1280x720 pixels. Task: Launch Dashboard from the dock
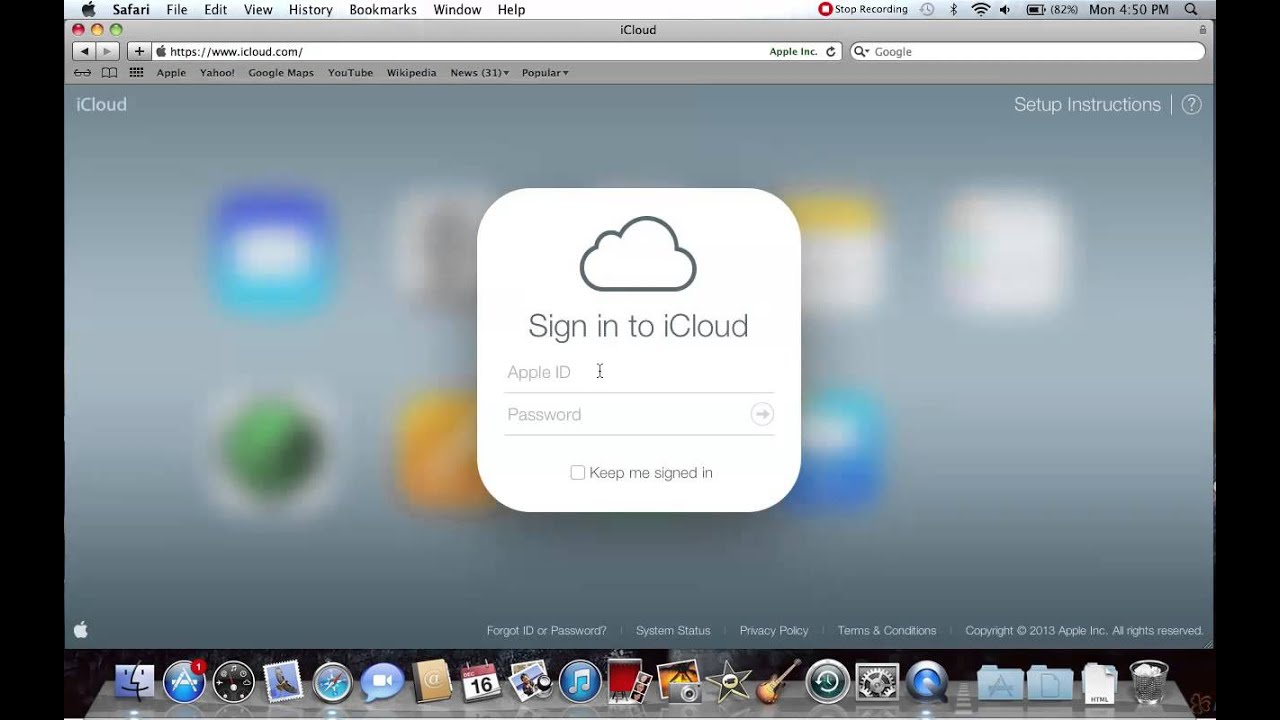click(234, 683)
